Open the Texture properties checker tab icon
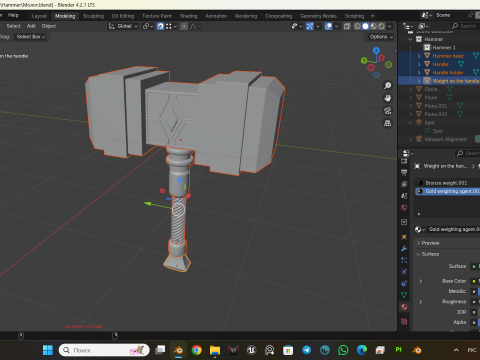Viewport: 480px width, 360px height. pyautogui.click(x=404, y=321)
